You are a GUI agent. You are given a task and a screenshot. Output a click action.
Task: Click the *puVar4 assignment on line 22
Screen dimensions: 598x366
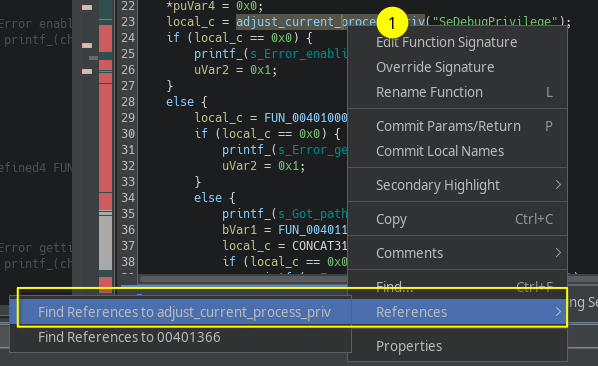pyautogui.click(x=214, y=6)
